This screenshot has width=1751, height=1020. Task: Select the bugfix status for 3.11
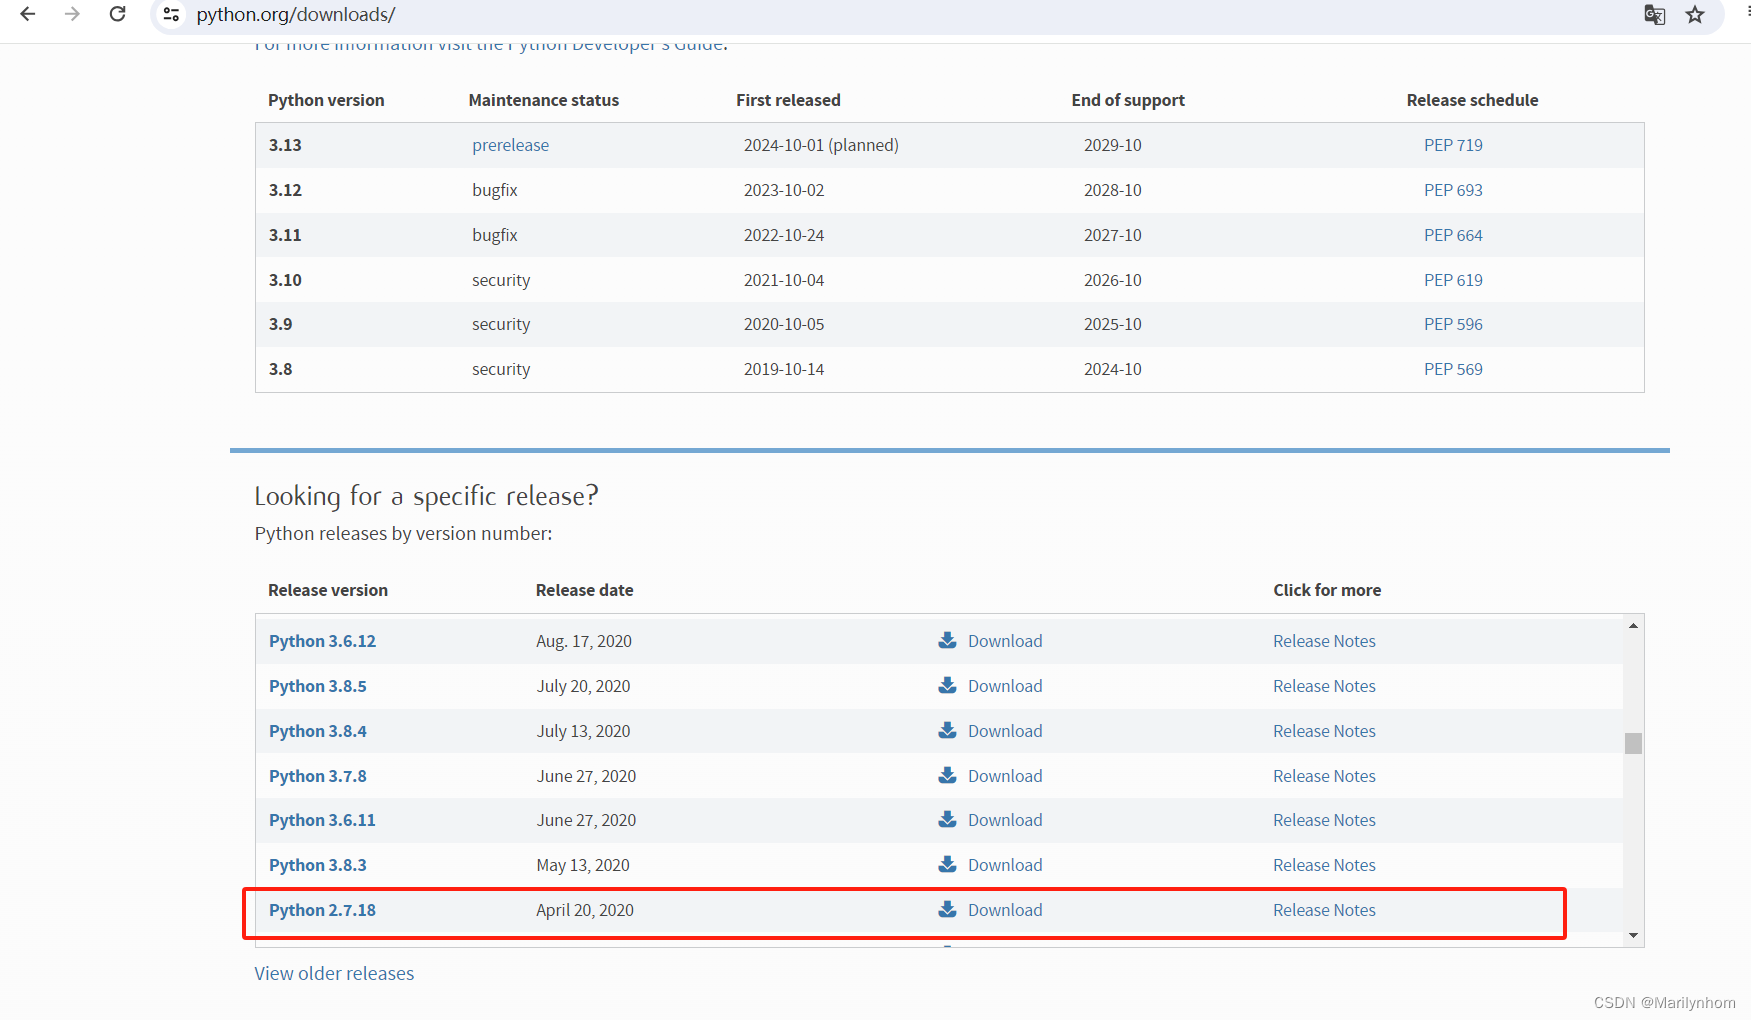pyautogui.click(x=495, y=235)
